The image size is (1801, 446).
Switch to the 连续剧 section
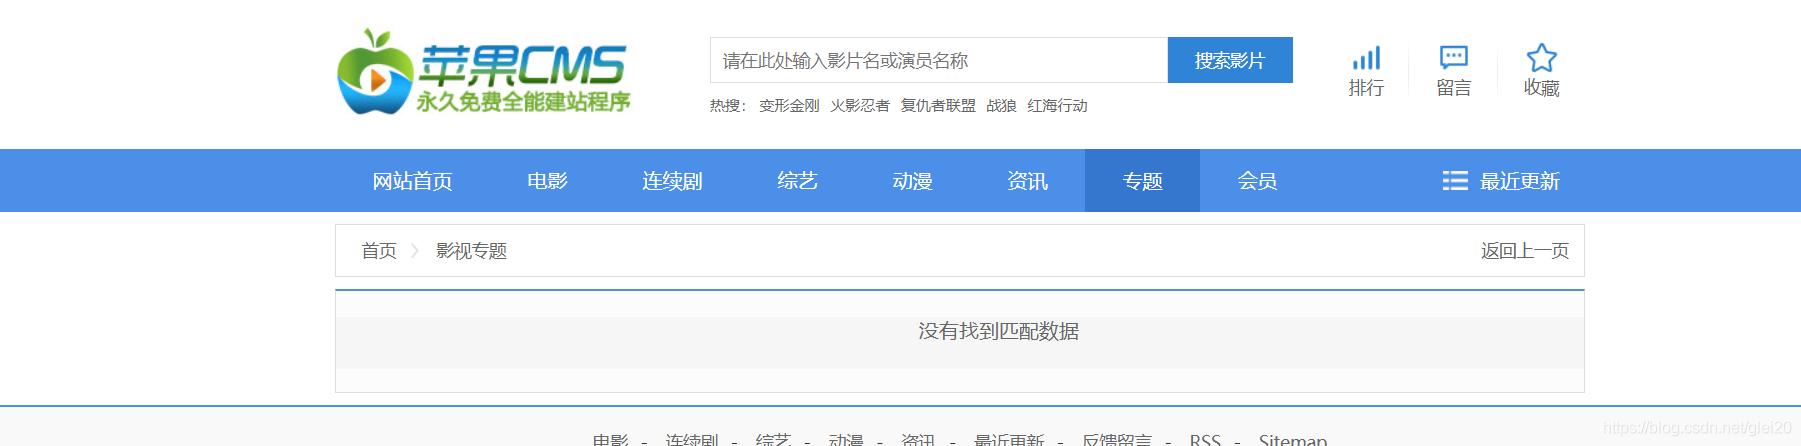tap(672, 181)
